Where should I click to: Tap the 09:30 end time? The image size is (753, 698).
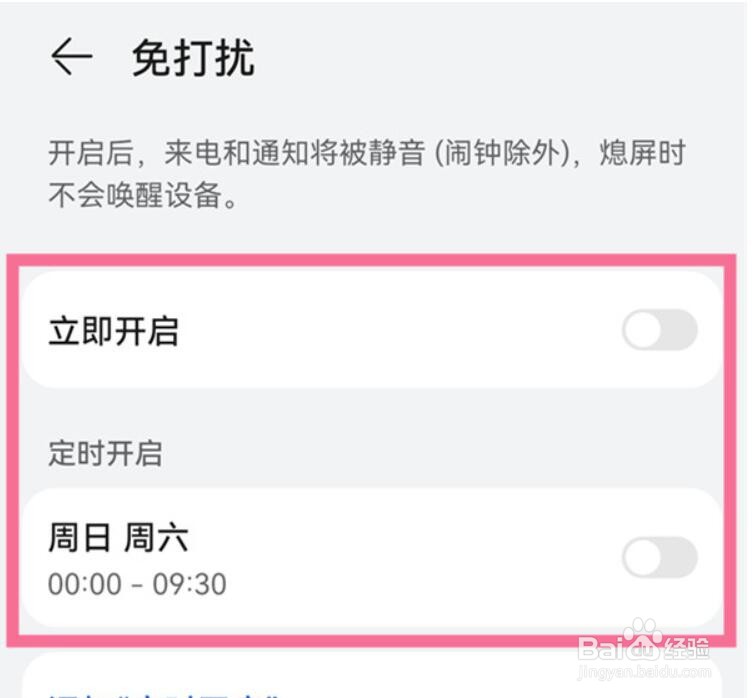(x=189, y=583)
